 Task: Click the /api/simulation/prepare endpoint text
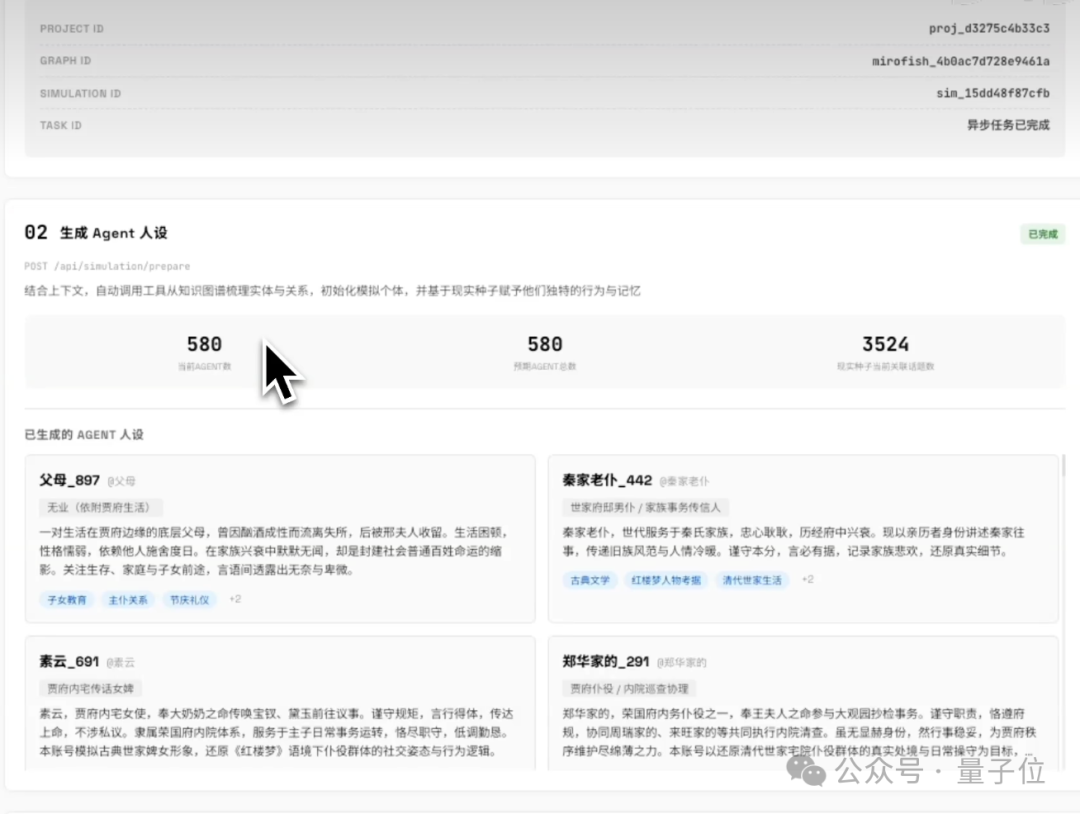(x=123, y=266)
